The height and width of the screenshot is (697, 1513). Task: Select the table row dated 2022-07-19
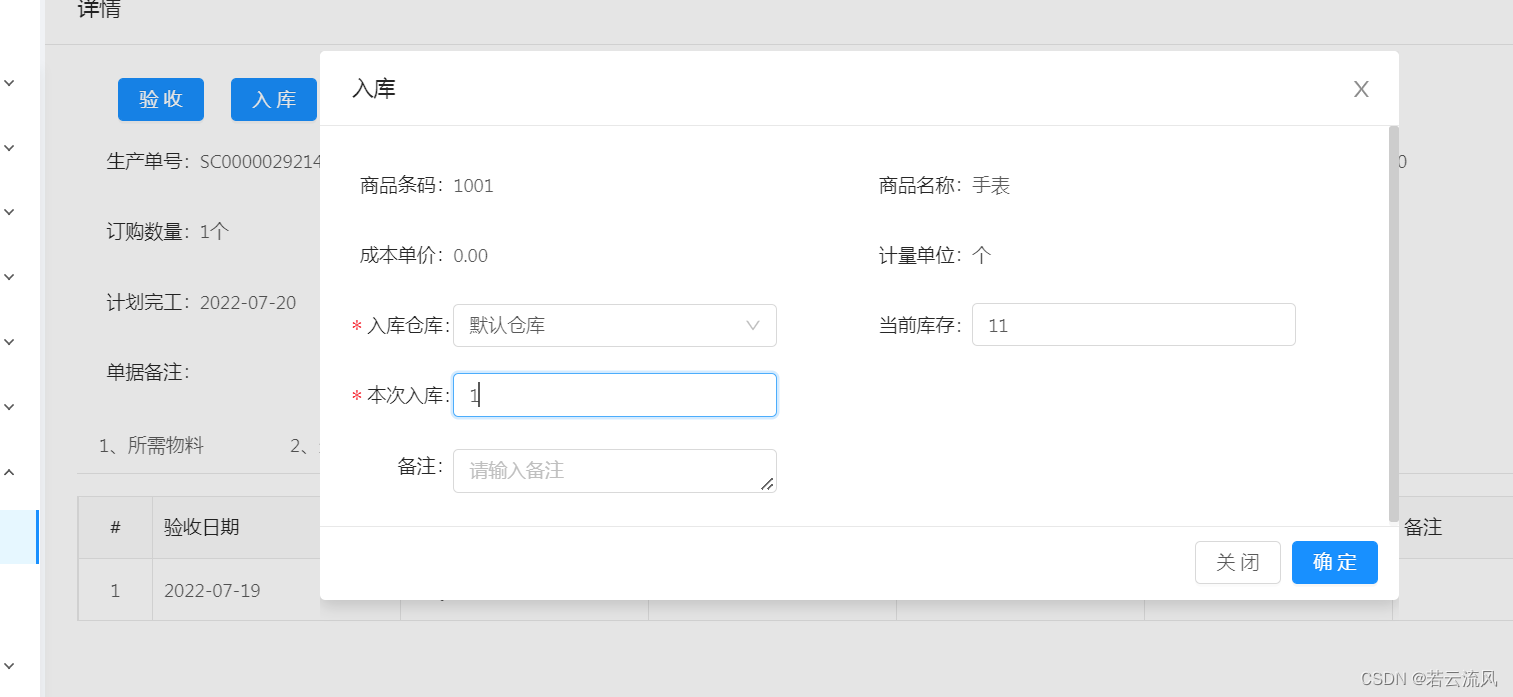point(212,591)
